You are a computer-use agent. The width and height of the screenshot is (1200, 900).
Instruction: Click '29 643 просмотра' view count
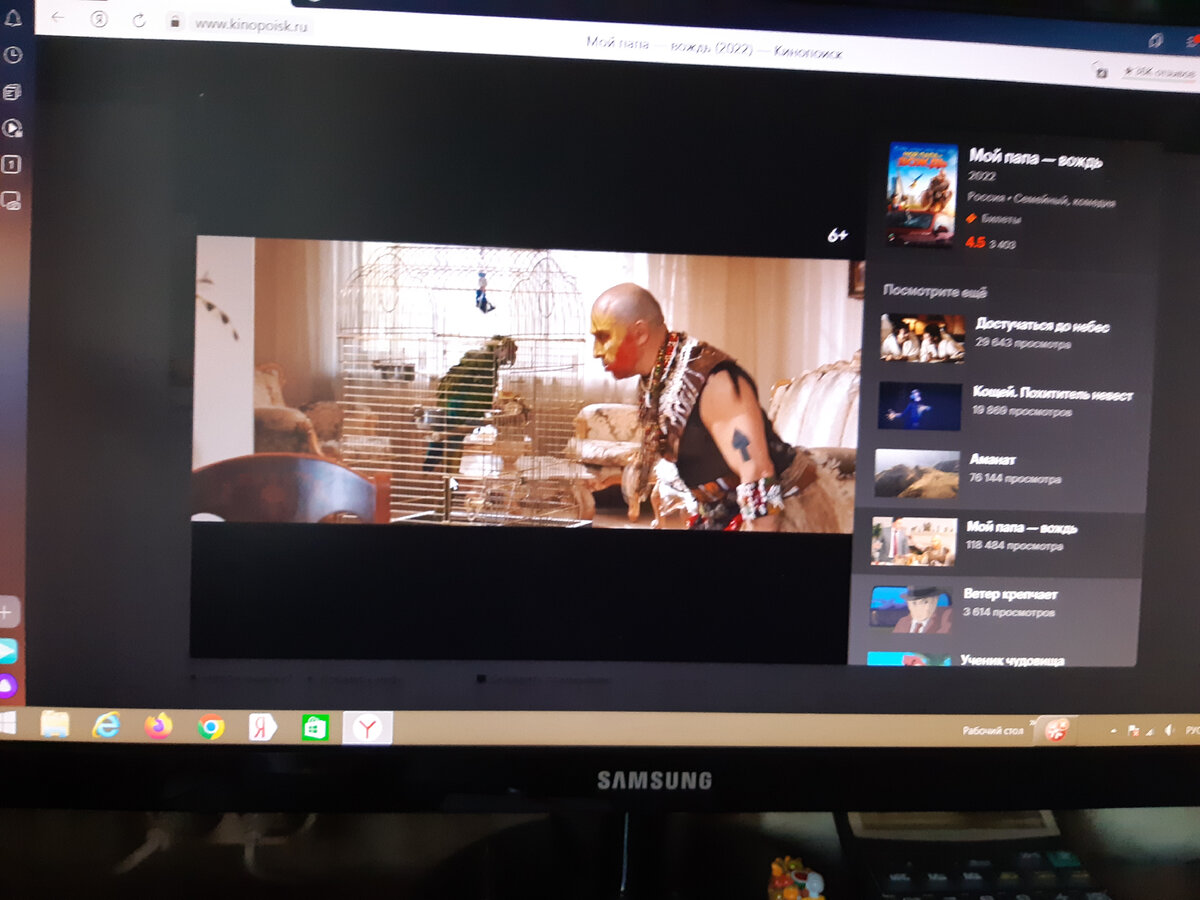1023,344
